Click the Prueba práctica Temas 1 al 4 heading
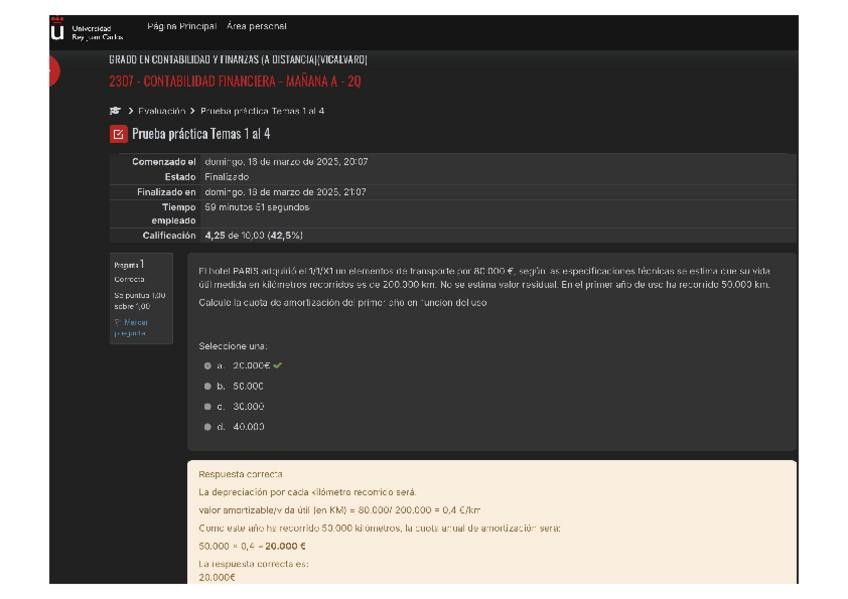 pos(201,134)
